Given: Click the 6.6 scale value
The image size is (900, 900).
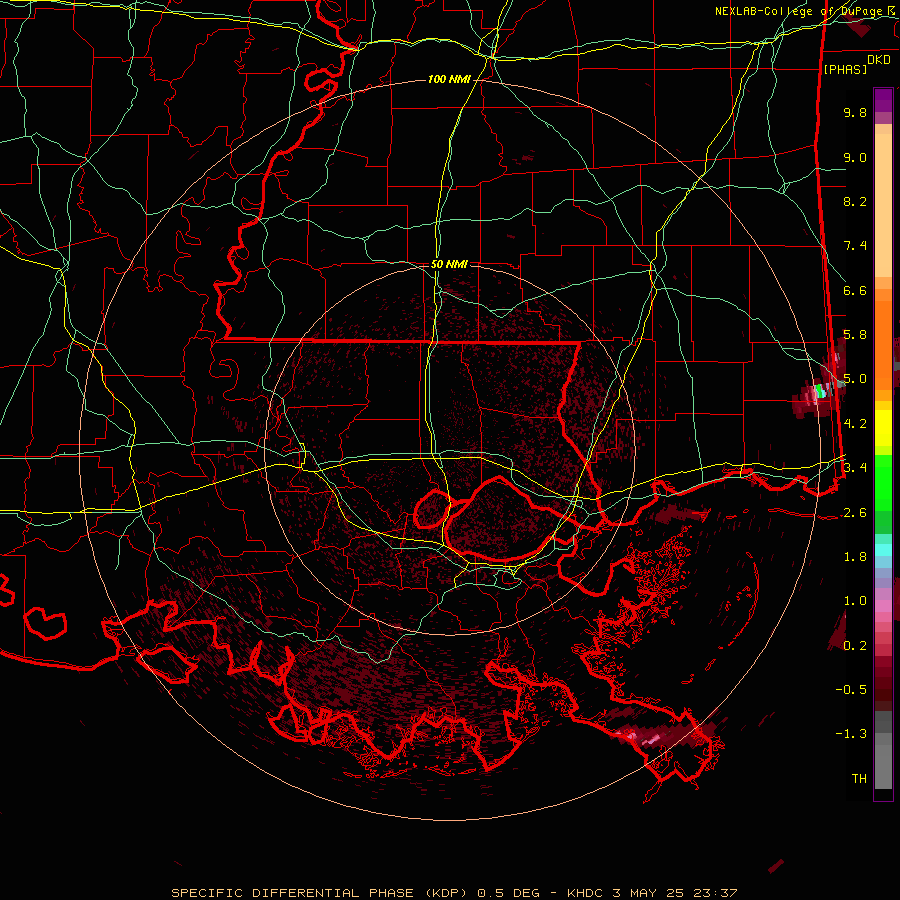Looking at the screenshot, I should click(x=855, y=290).
